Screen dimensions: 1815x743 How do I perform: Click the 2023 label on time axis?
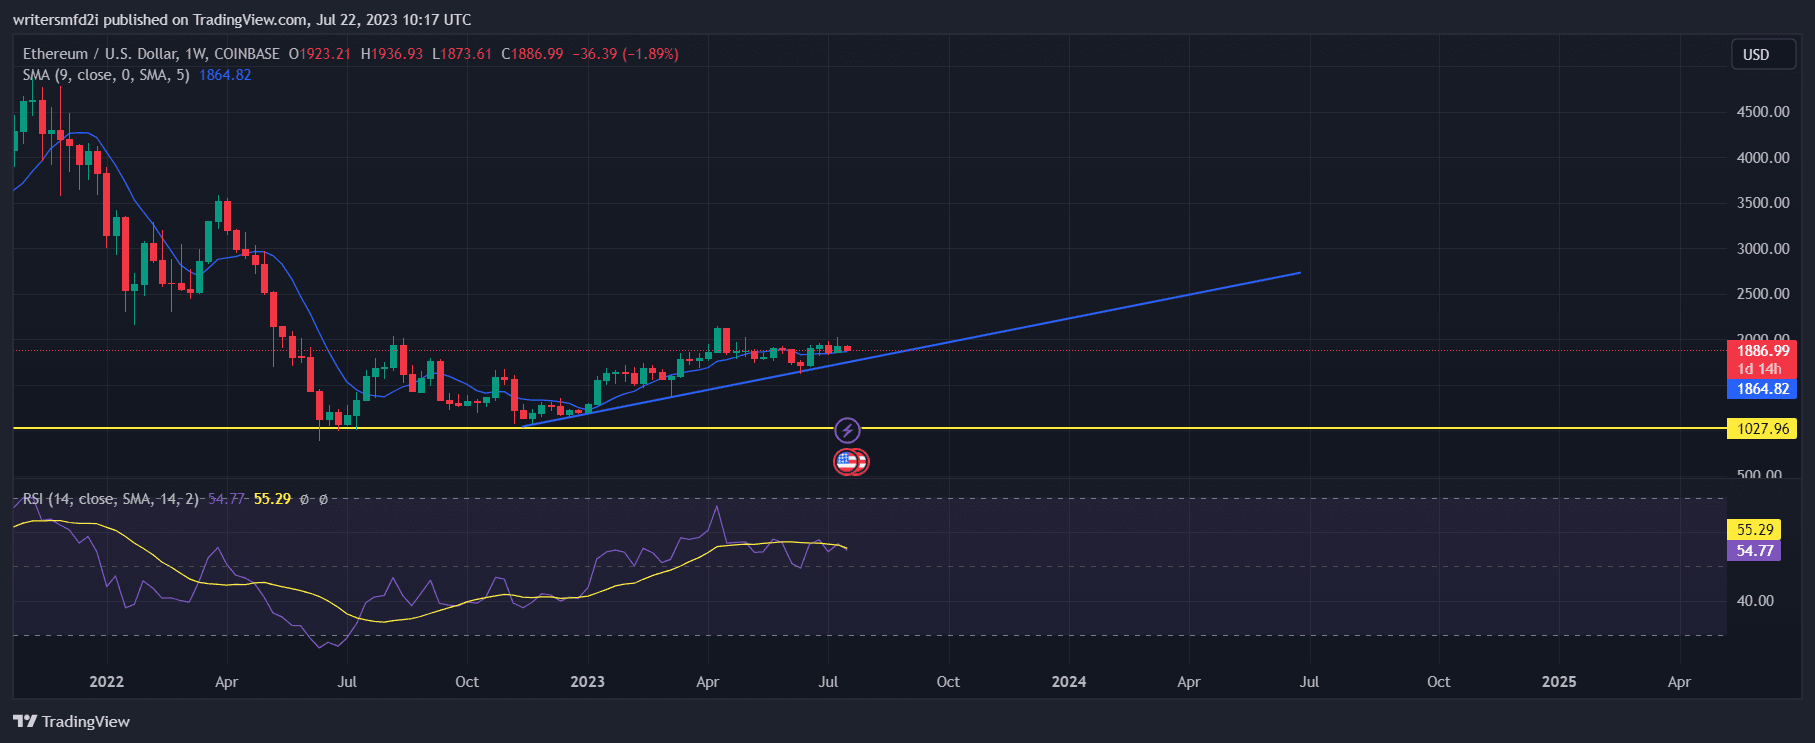pyautogui.click(x=587, y=682)
